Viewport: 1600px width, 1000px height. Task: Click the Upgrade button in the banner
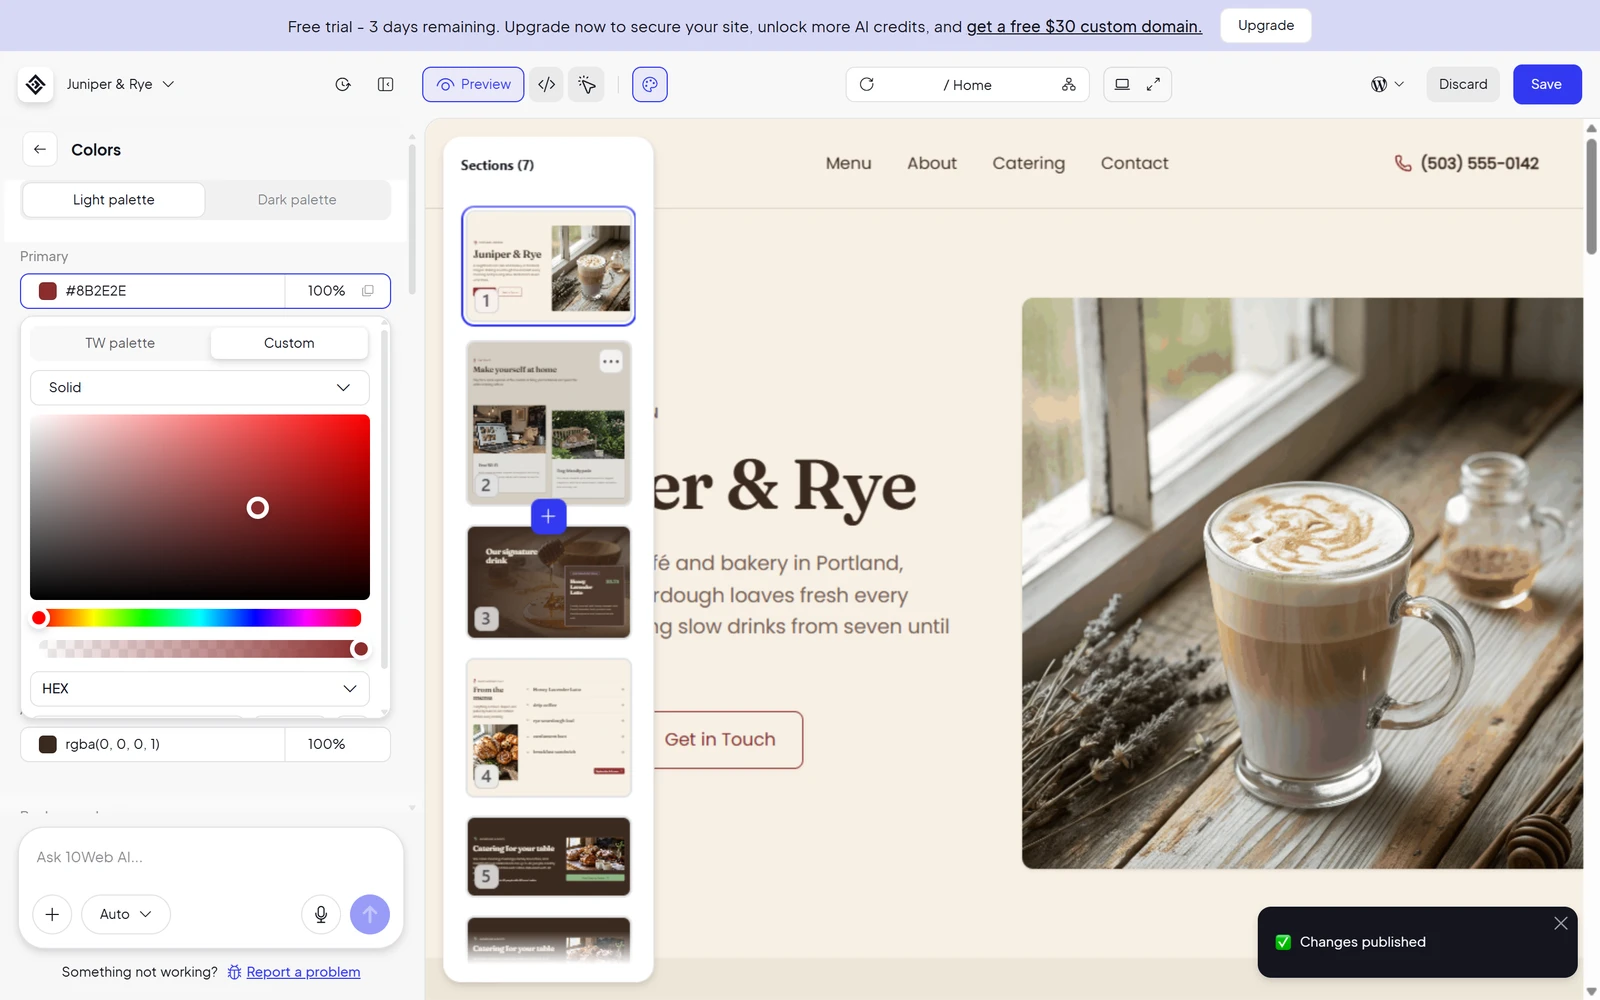point(1266,26)
